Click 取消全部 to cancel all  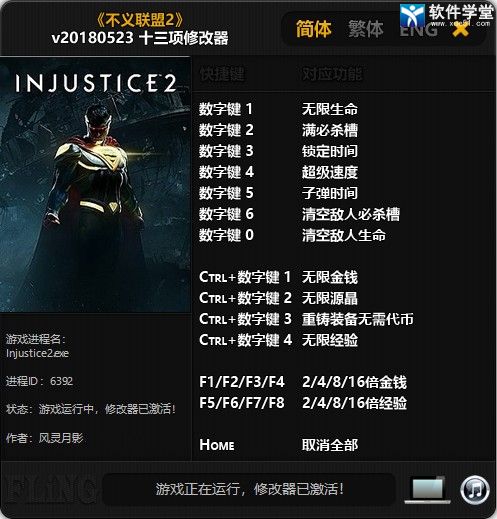(x=330, y=445)
